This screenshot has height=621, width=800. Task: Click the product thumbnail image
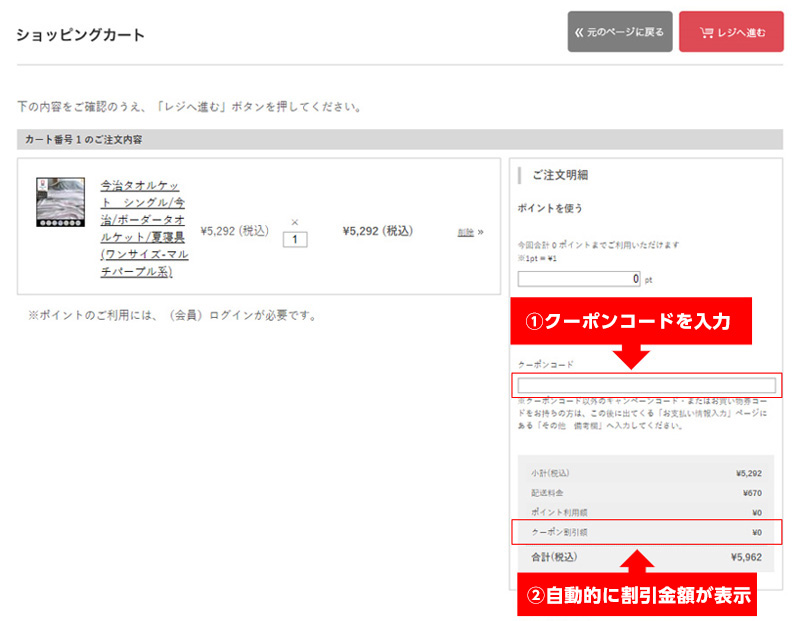click(x=62, y=200)
